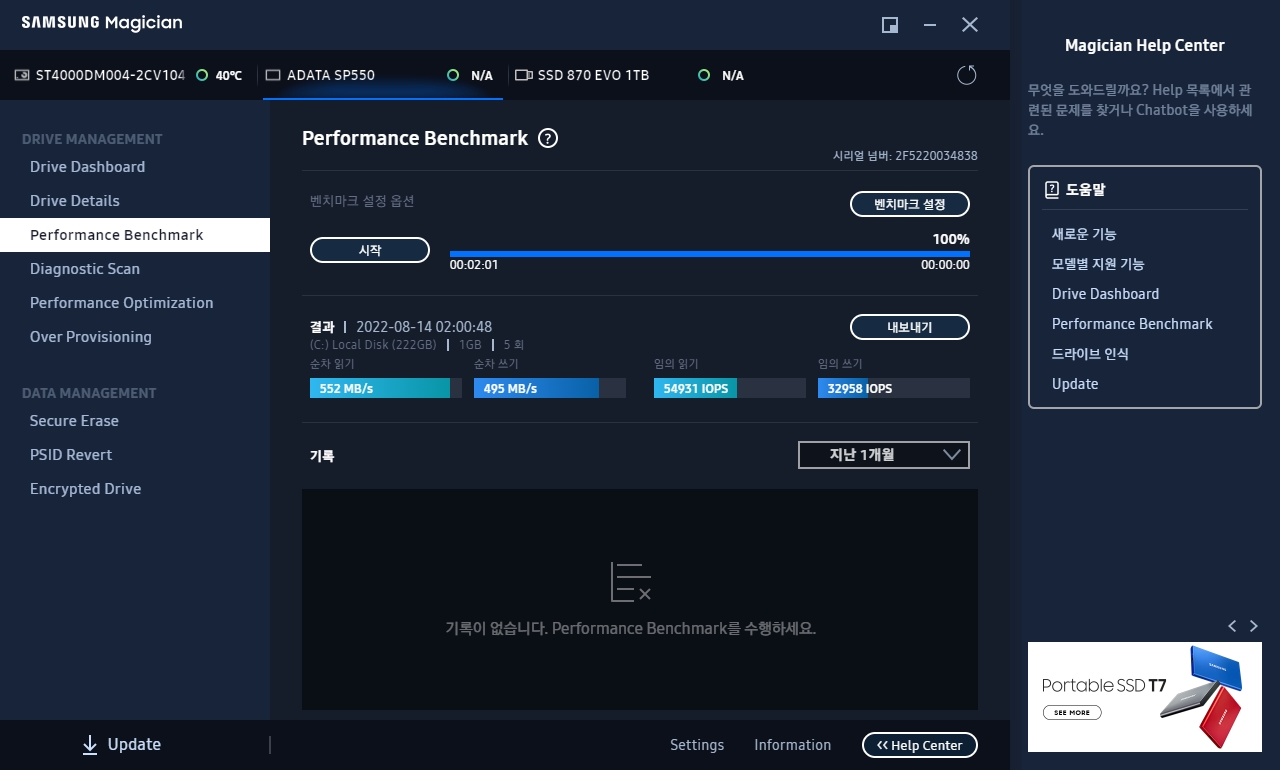Screen dimensions: 1280x770
Task: Go to next help center banner
Action: (1254, 626)
